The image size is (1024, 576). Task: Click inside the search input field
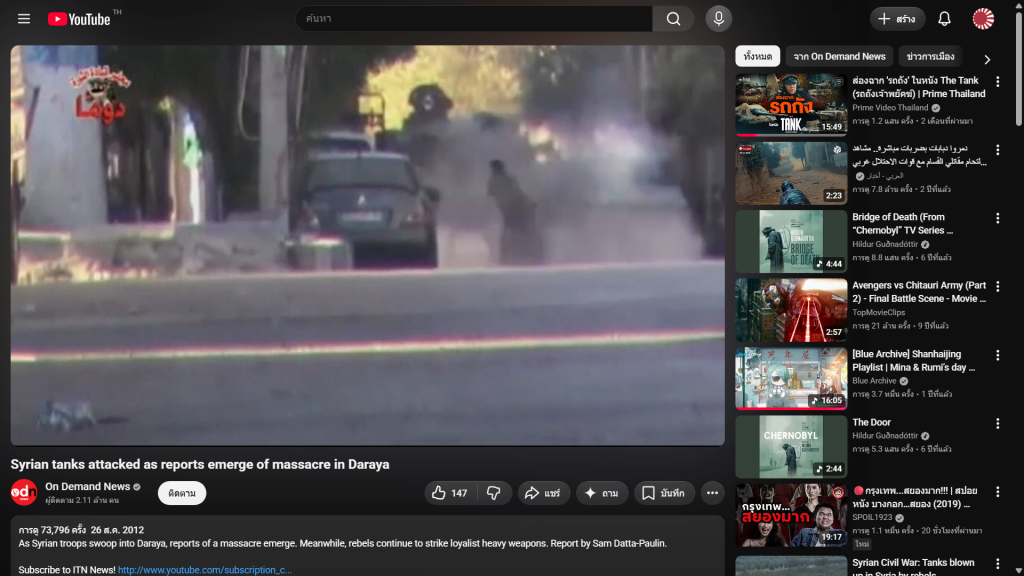(x=475, y=19)
